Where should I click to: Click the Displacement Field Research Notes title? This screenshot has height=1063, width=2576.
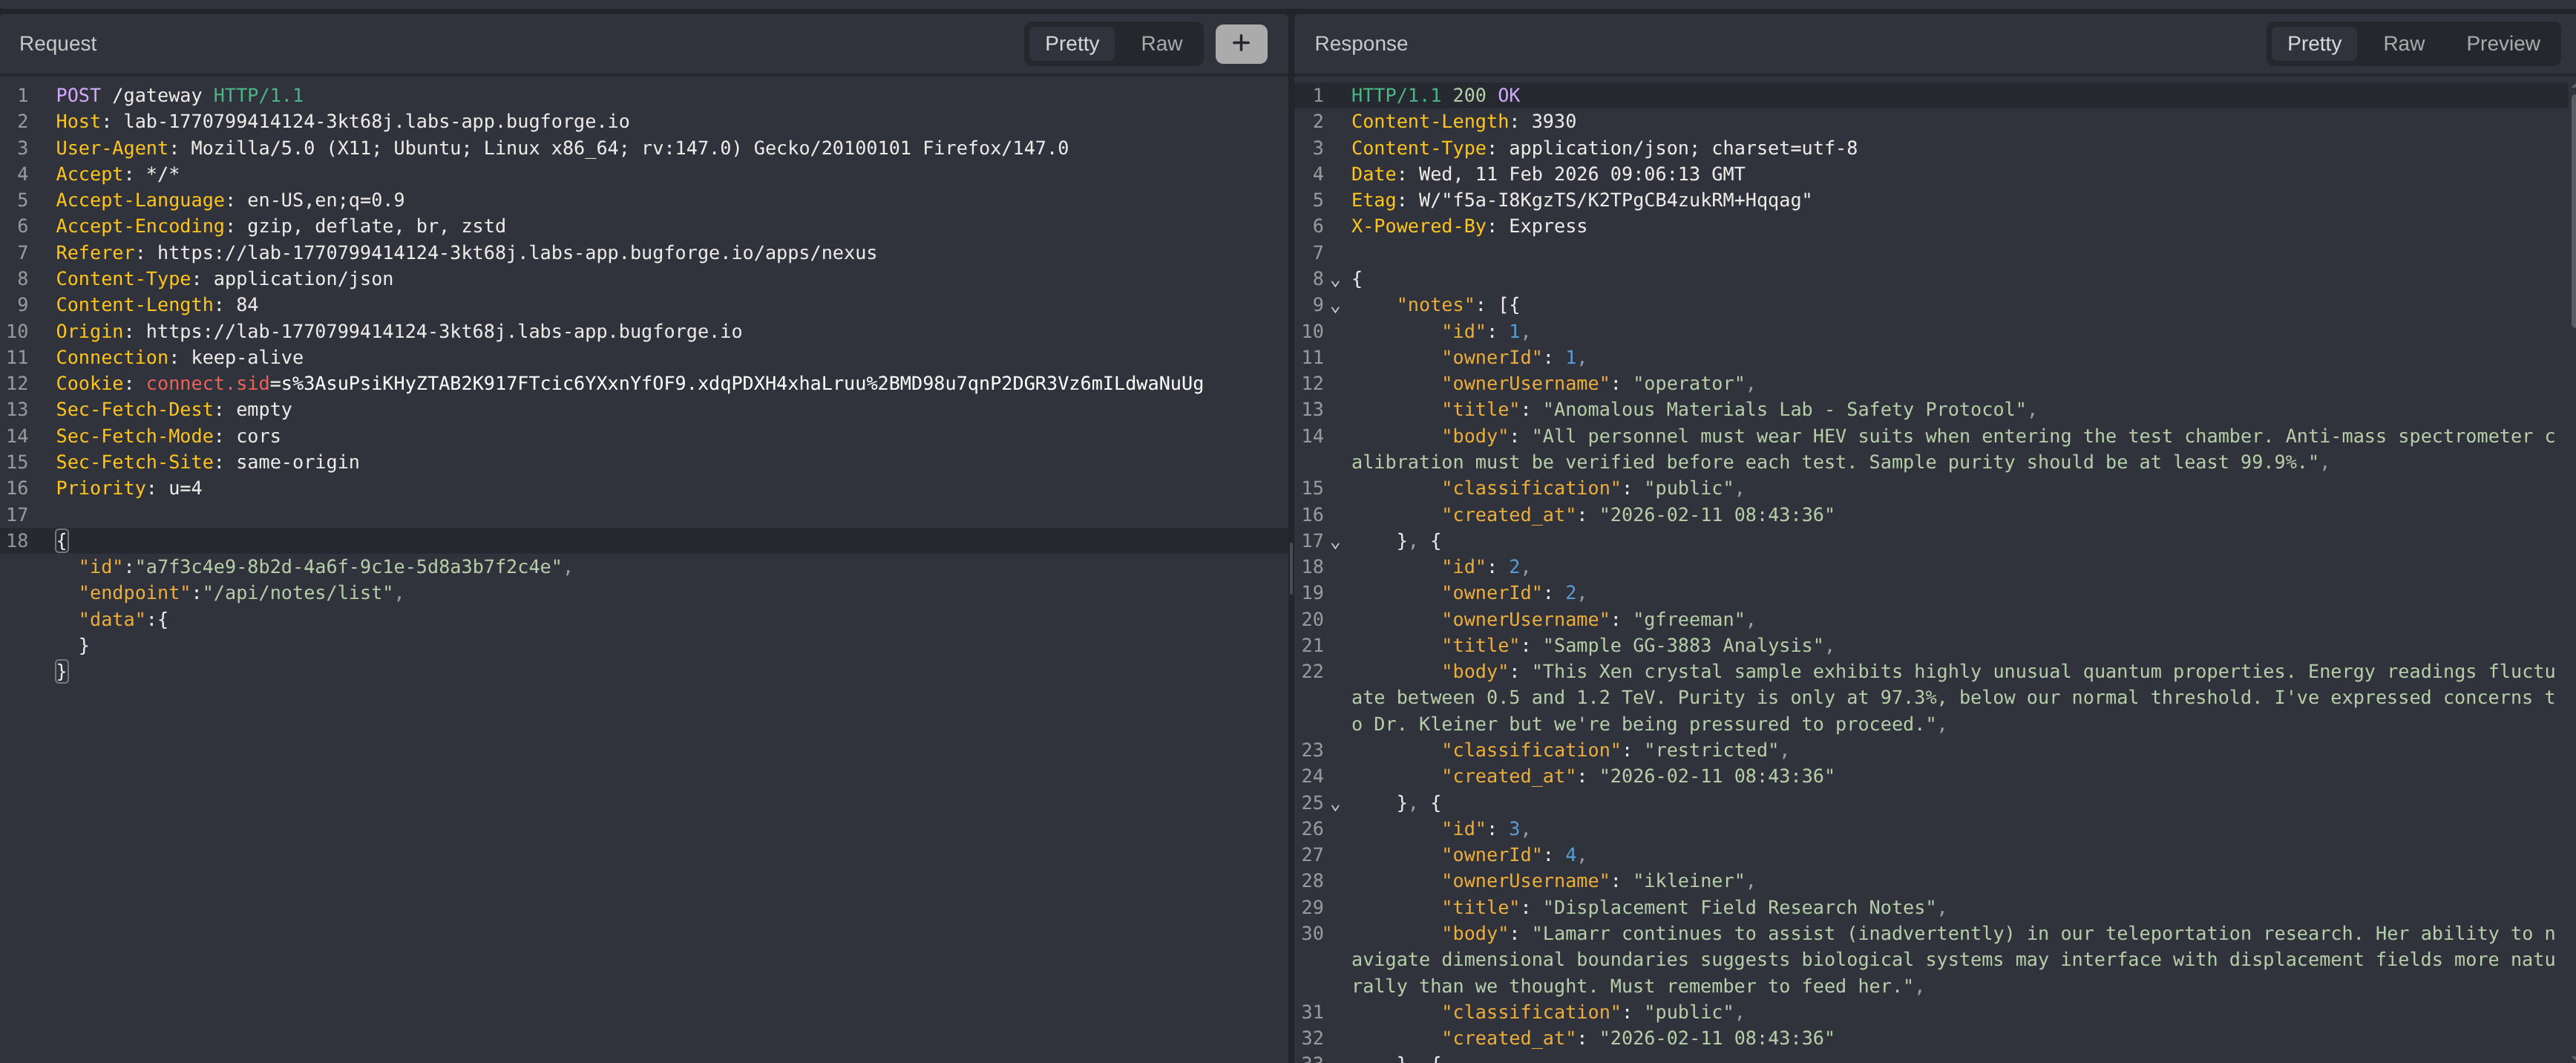point(1739,907)
